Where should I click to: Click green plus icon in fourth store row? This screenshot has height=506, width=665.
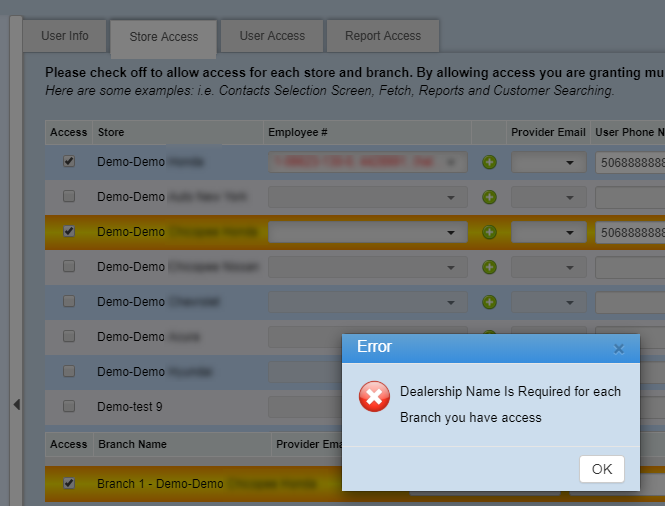pos(489,267)
